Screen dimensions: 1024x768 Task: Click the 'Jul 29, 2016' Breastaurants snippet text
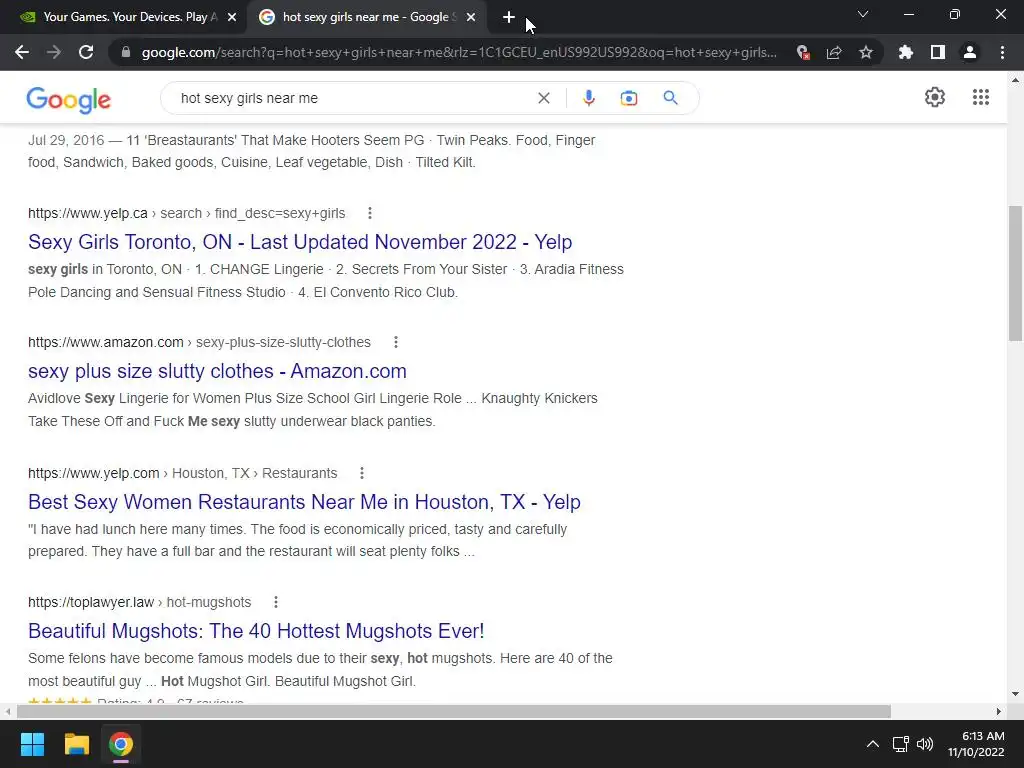312,151
